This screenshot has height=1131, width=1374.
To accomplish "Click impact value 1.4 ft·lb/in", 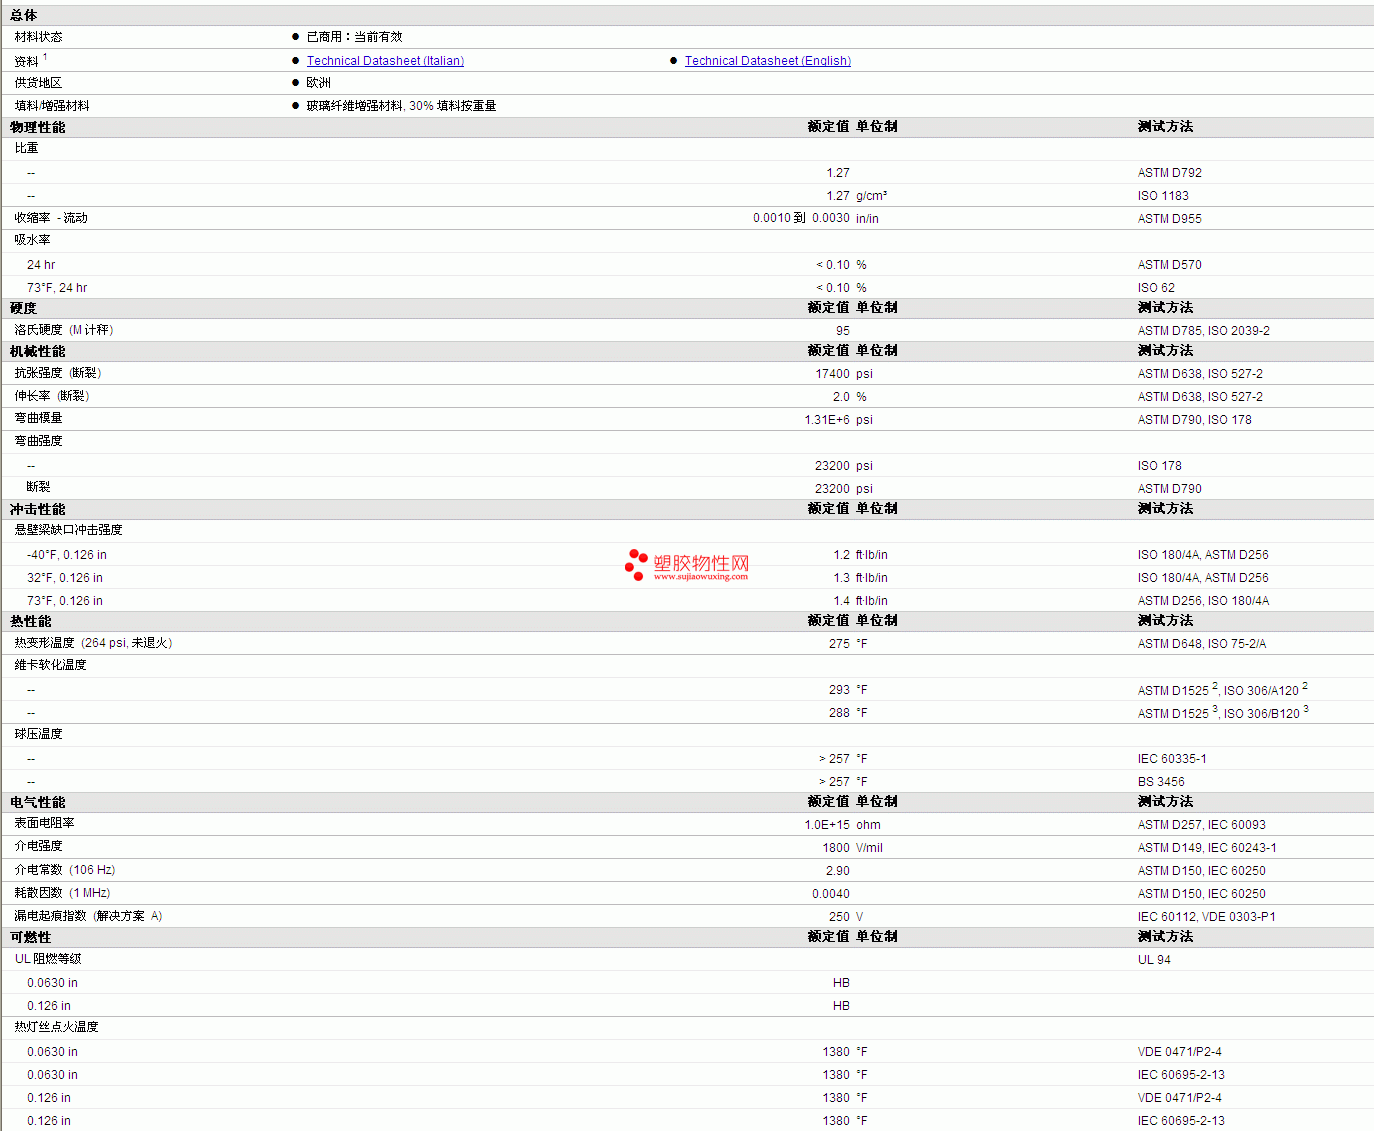I will 860,601.
